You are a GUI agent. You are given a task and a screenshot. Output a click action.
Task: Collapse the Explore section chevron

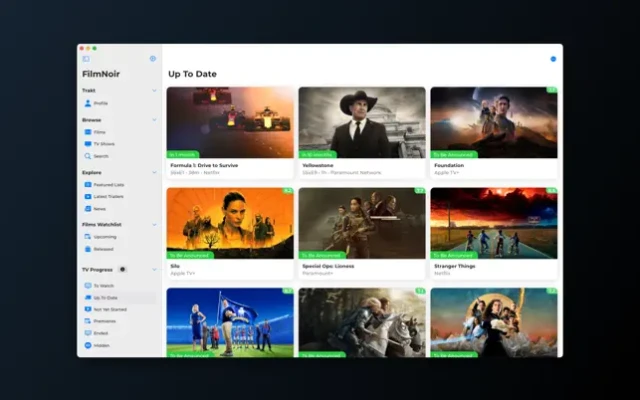point(154,172)
